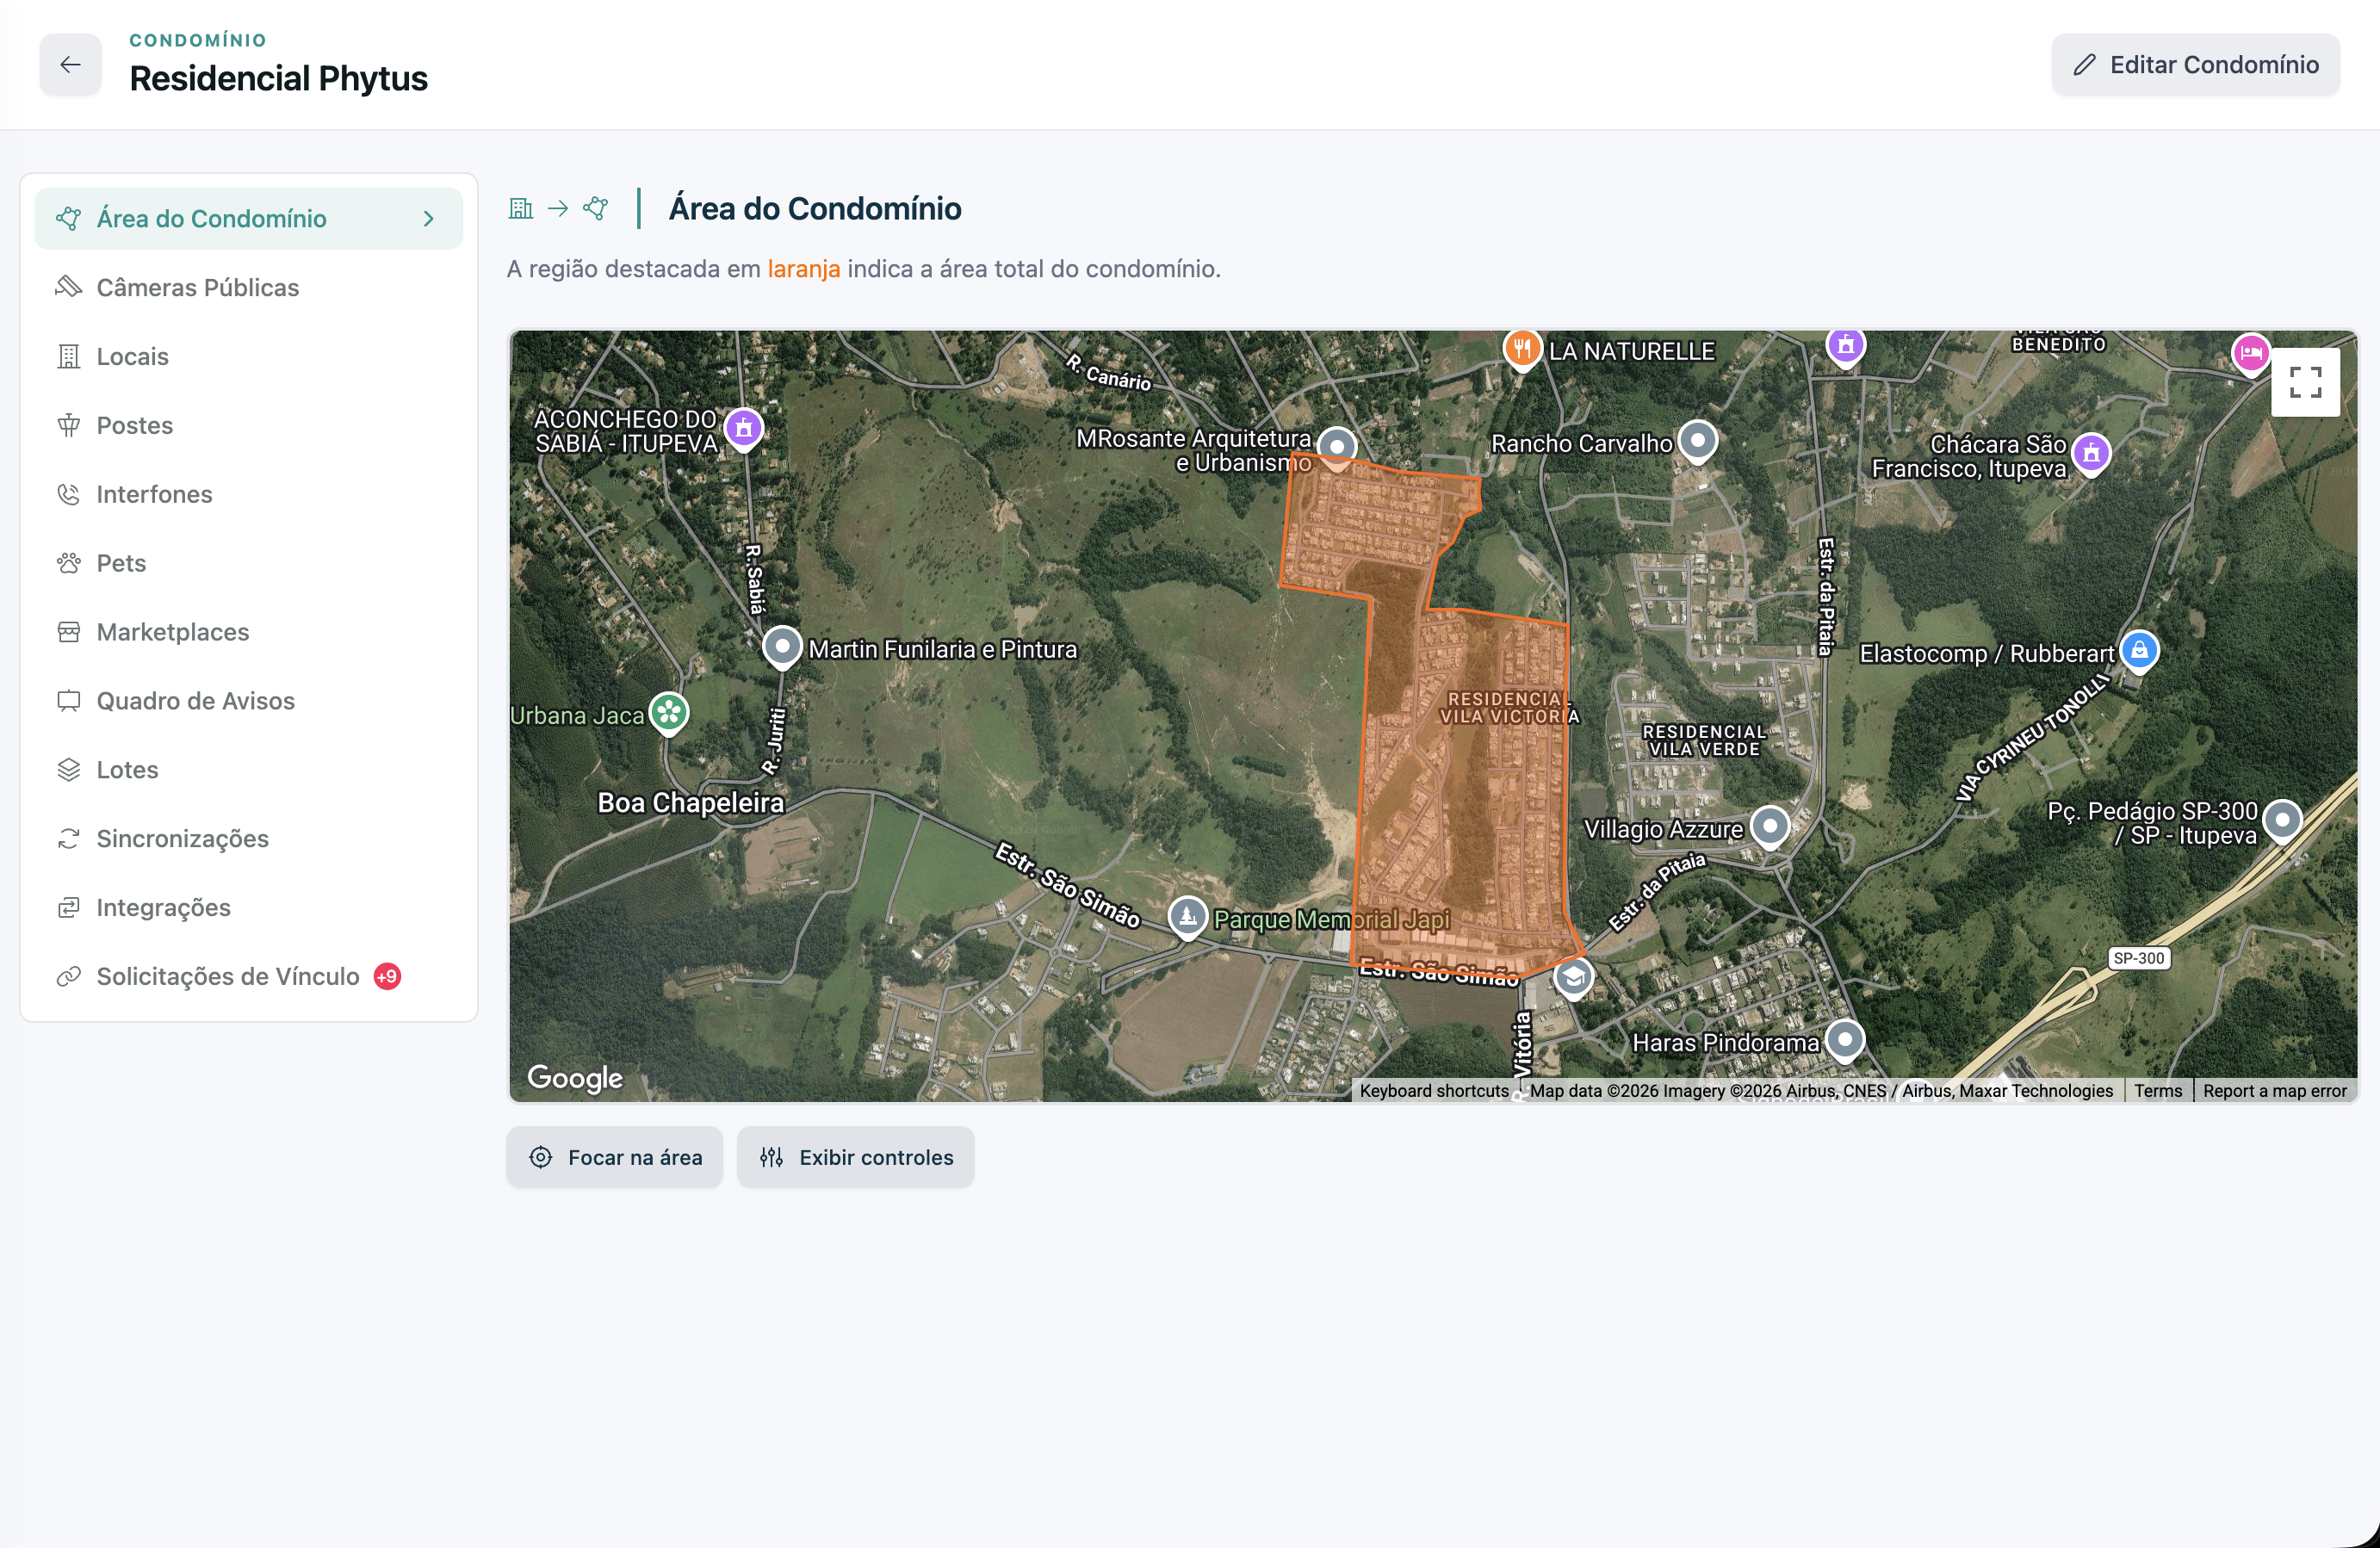2380x1548 pixels.
Task: Click the building breadcrumb icon
Action: [521, 208]
